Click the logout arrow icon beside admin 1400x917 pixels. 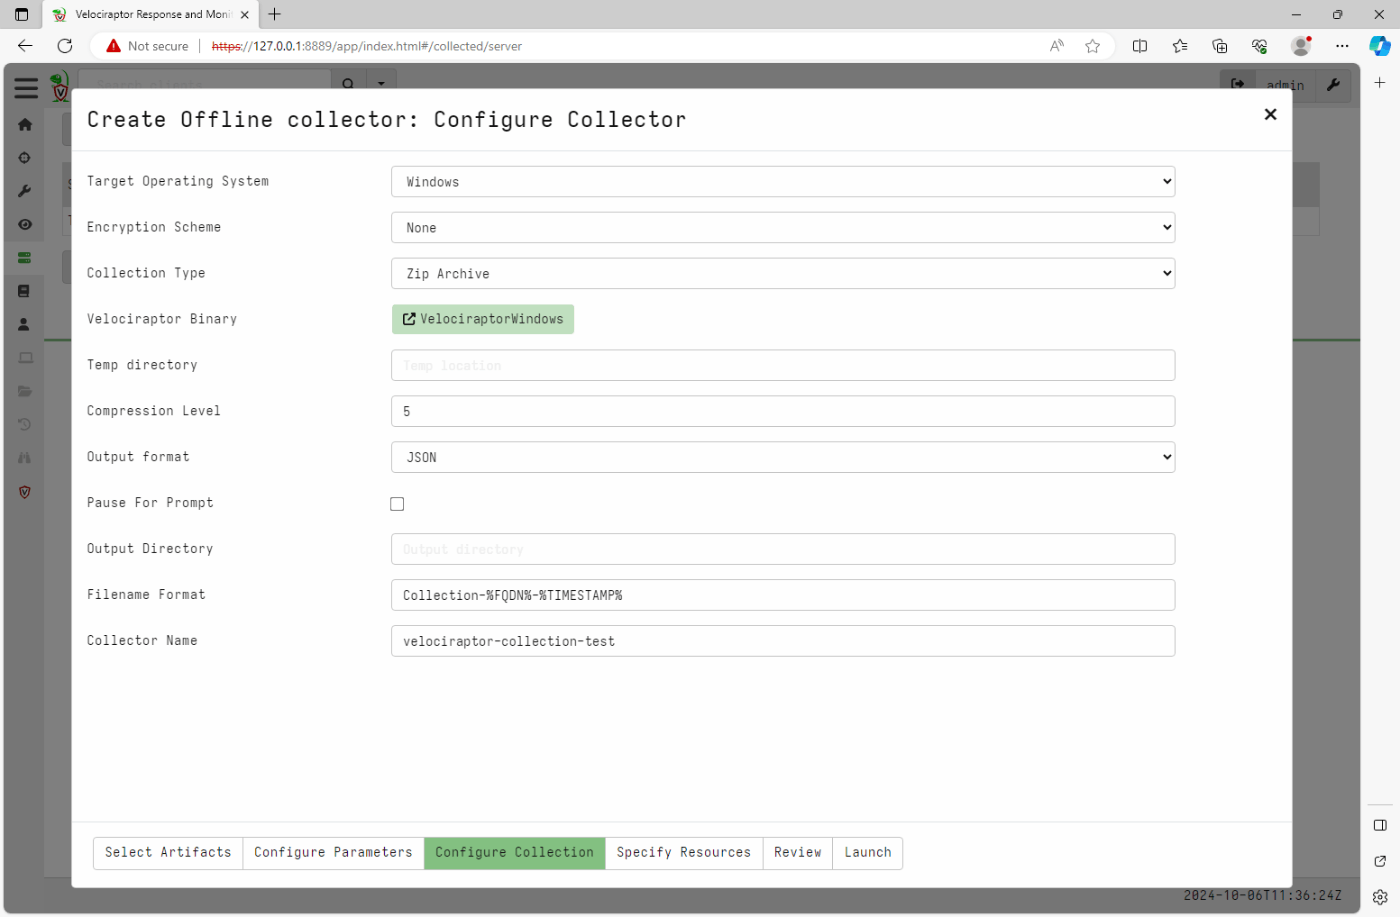(x=1238, y=84)
